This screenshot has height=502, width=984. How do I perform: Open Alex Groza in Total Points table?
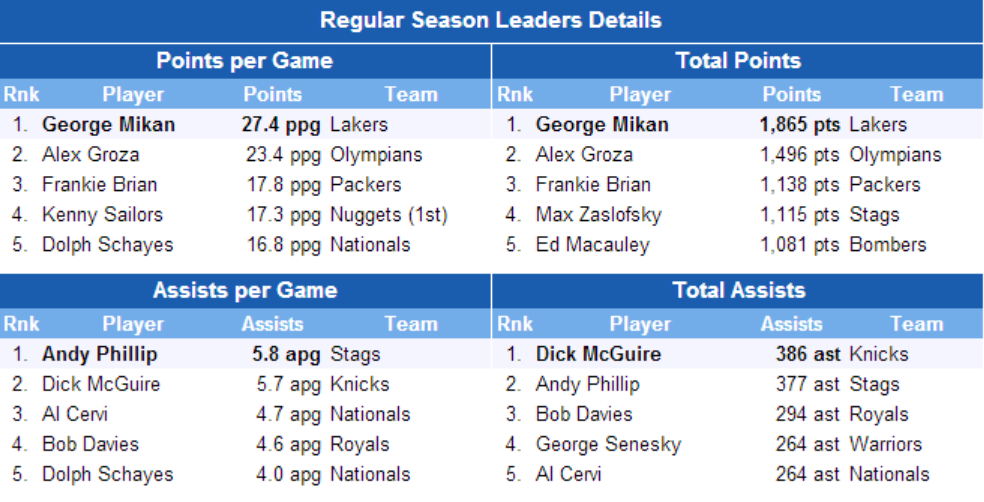[x=584, y=155]
